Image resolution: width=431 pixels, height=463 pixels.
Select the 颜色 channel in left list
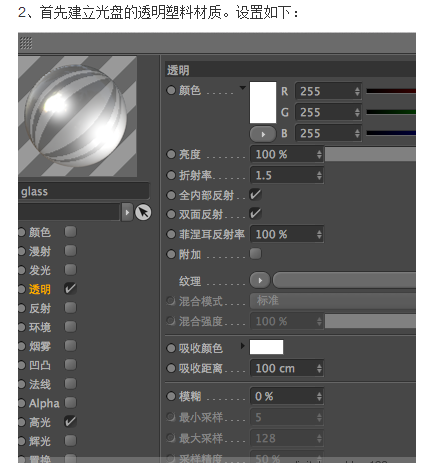[x=40, y=232]
